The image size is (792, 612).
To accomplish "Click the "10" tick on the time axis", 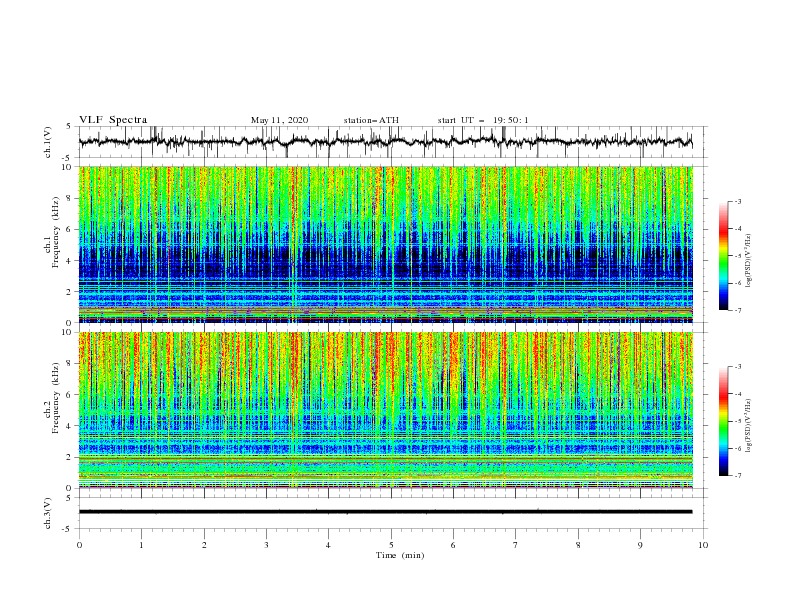I will [x=703, y=545].
